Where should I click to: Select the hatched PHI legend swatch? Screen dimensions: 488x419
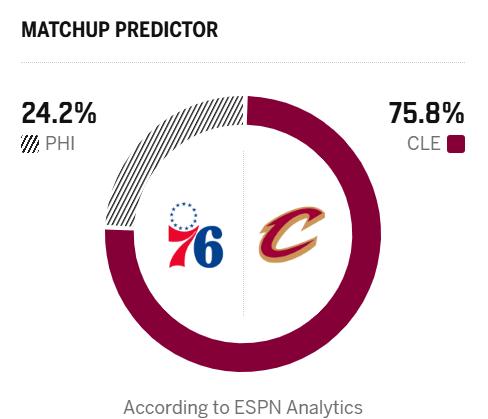click(x=30, y=144)
